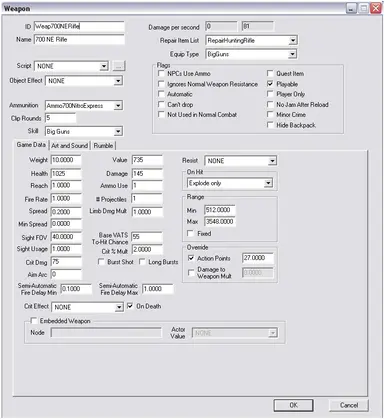385x420 pixels.
Task: Click the ellipsis button next to Script
Action: tap(119, 66)
